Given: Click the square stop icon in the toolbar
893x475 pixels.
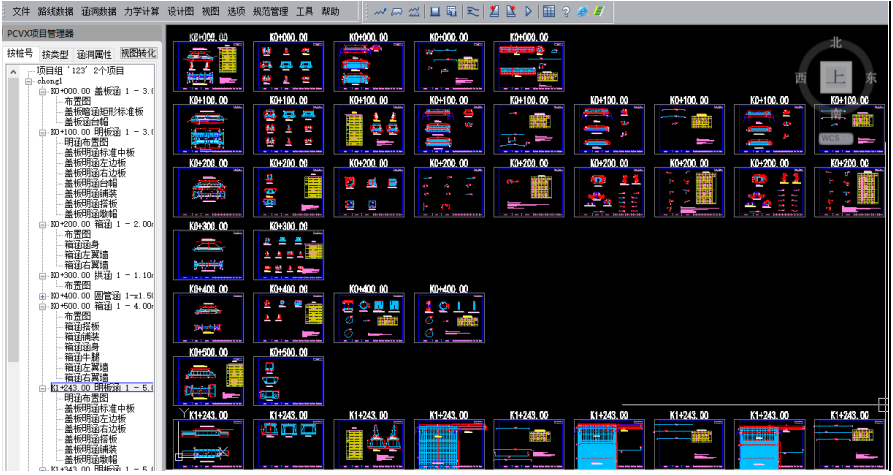Looking at the screenshot, I should click(x=435, y=11).
